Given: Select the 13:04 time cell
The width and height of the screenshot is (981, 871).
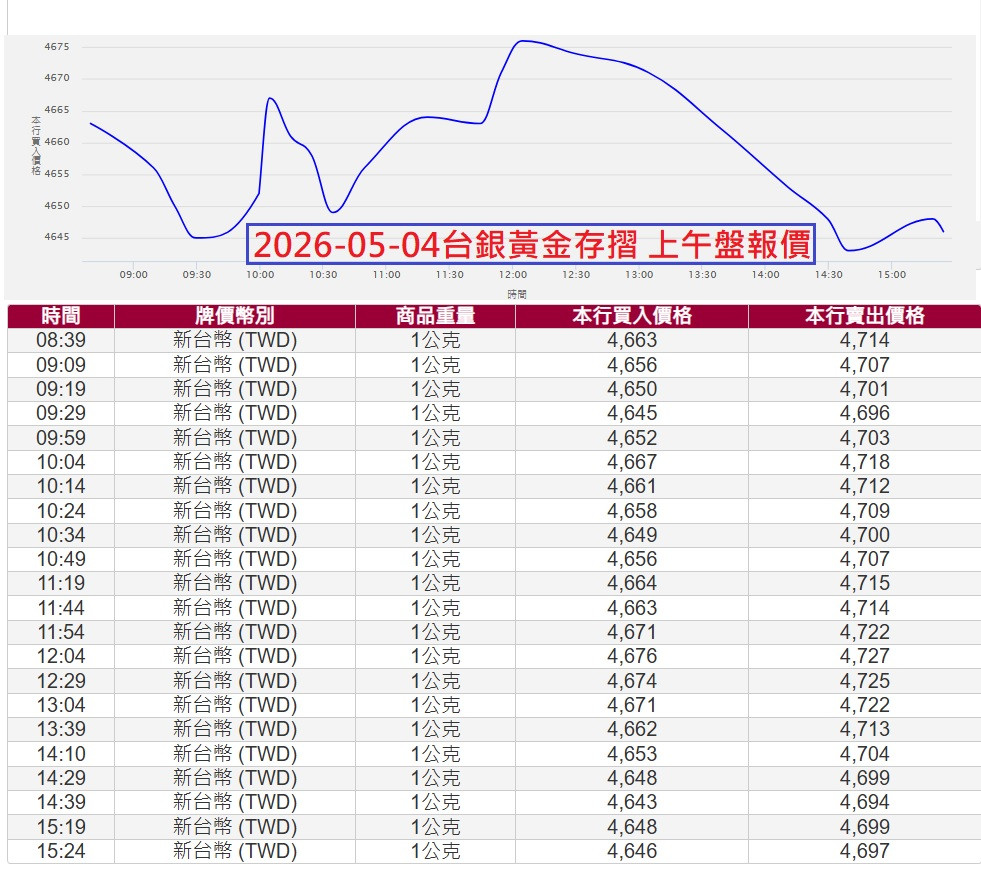Looking at the screenshot, I should tap(61, 705).
